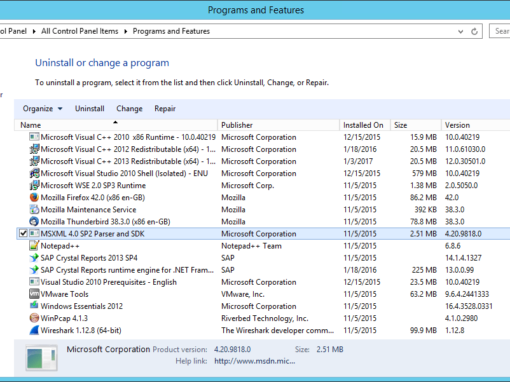
Task: Sort by the Version column header
Action: 476,125
